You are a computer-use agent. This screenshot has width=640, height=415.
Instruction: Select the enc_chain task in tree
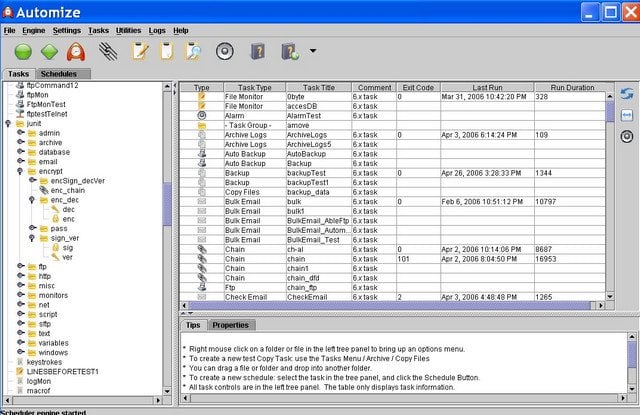pos(70,190)
